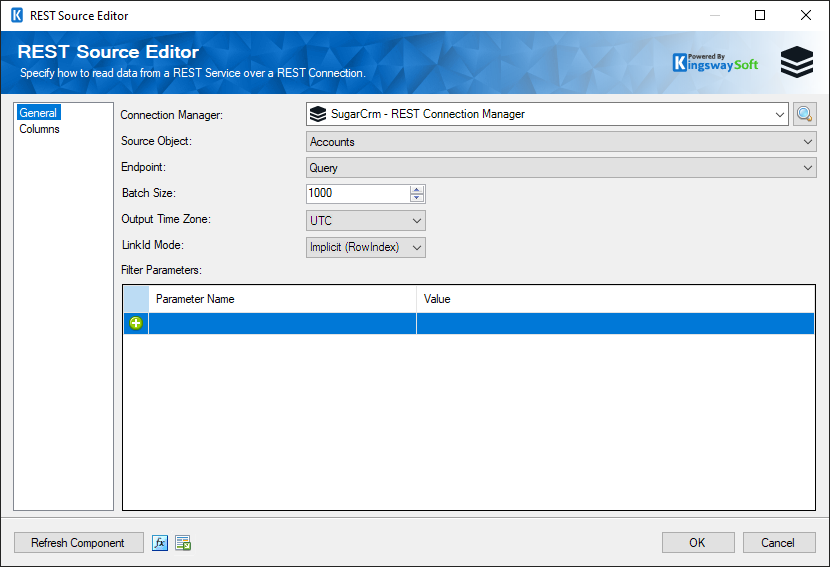Image resolution: width=830 pixels, height=567 pixels.
Task: Open the LinkId Mode dropdown
Action: 366,247
